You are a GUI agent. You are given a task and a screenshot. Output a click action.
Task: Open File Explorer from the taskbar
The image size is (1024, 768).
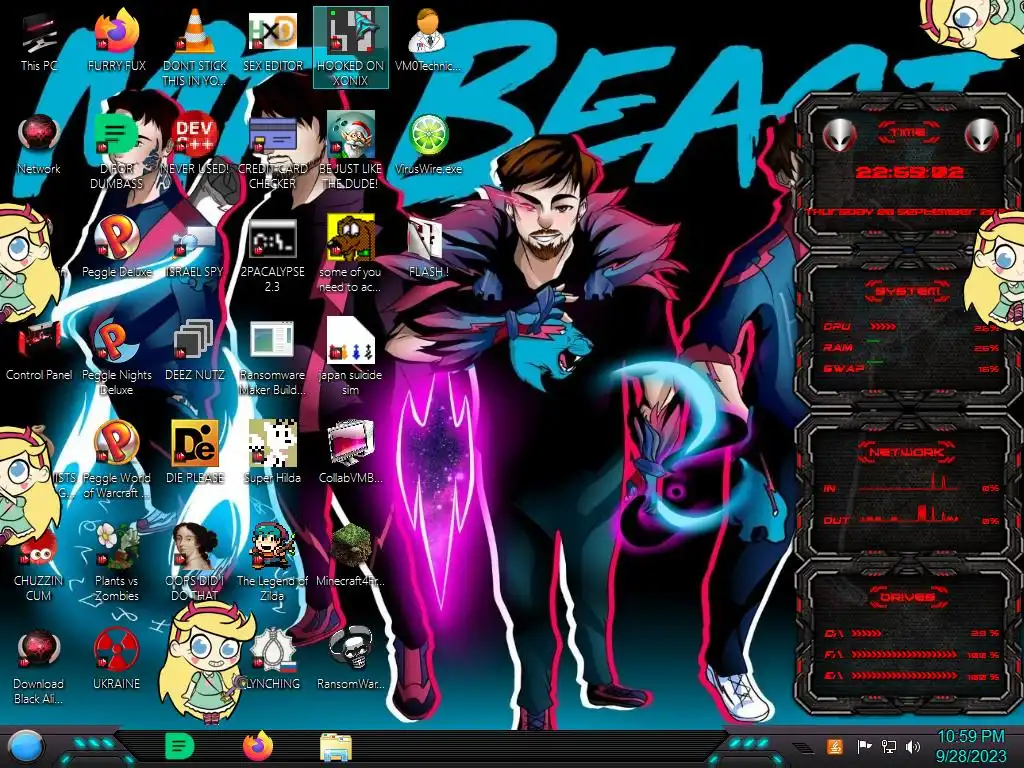(336, 746)
